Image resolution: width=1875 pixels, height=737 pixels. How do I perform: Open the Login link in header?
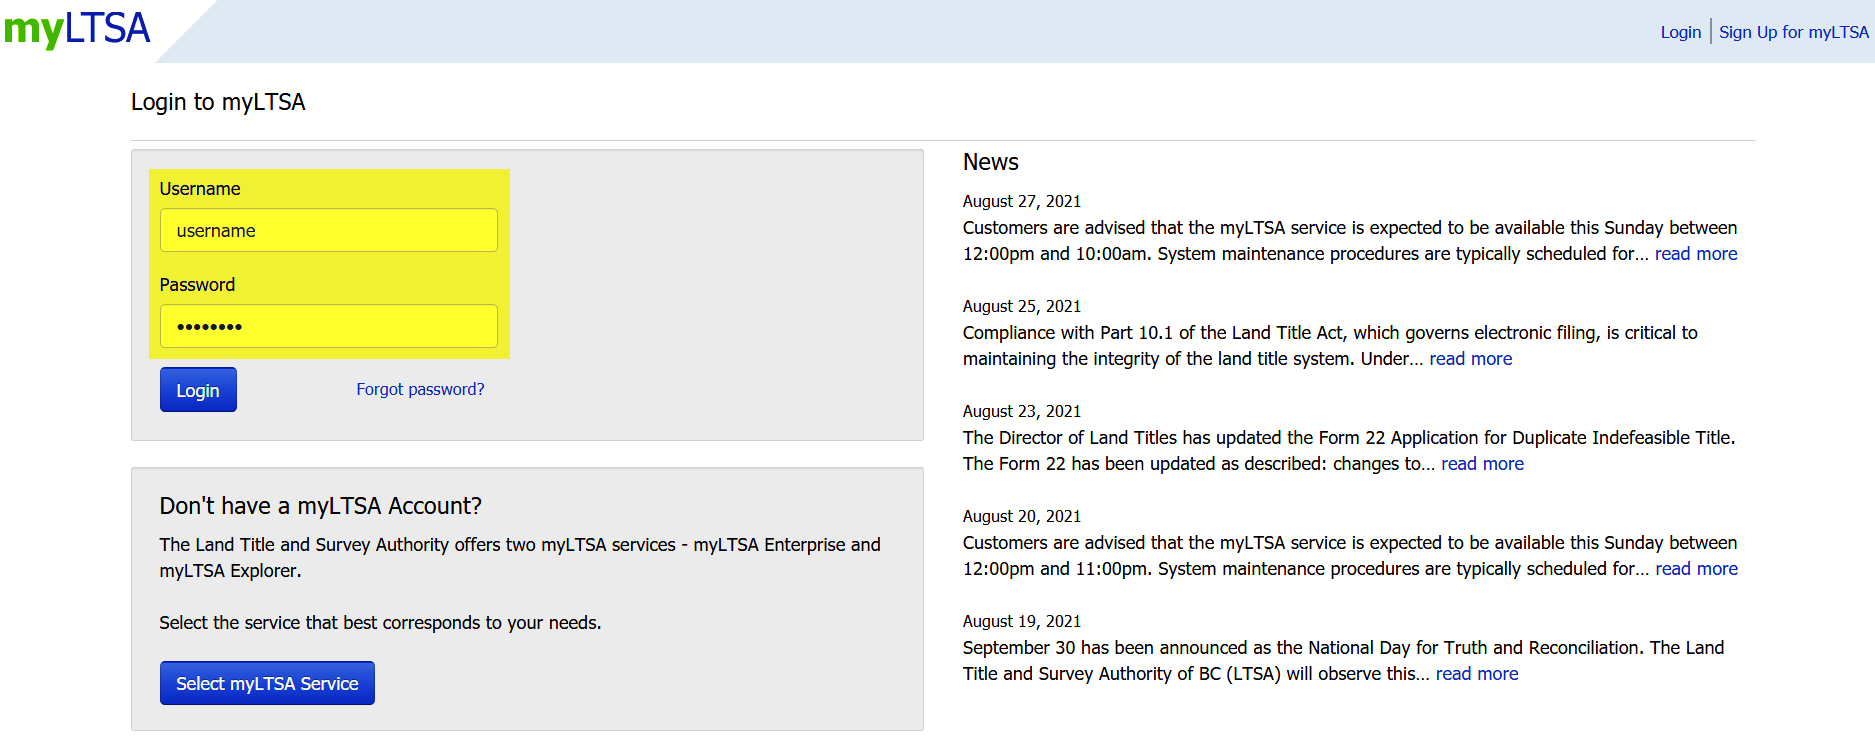pyautogui.click(x=1680, y=32)
